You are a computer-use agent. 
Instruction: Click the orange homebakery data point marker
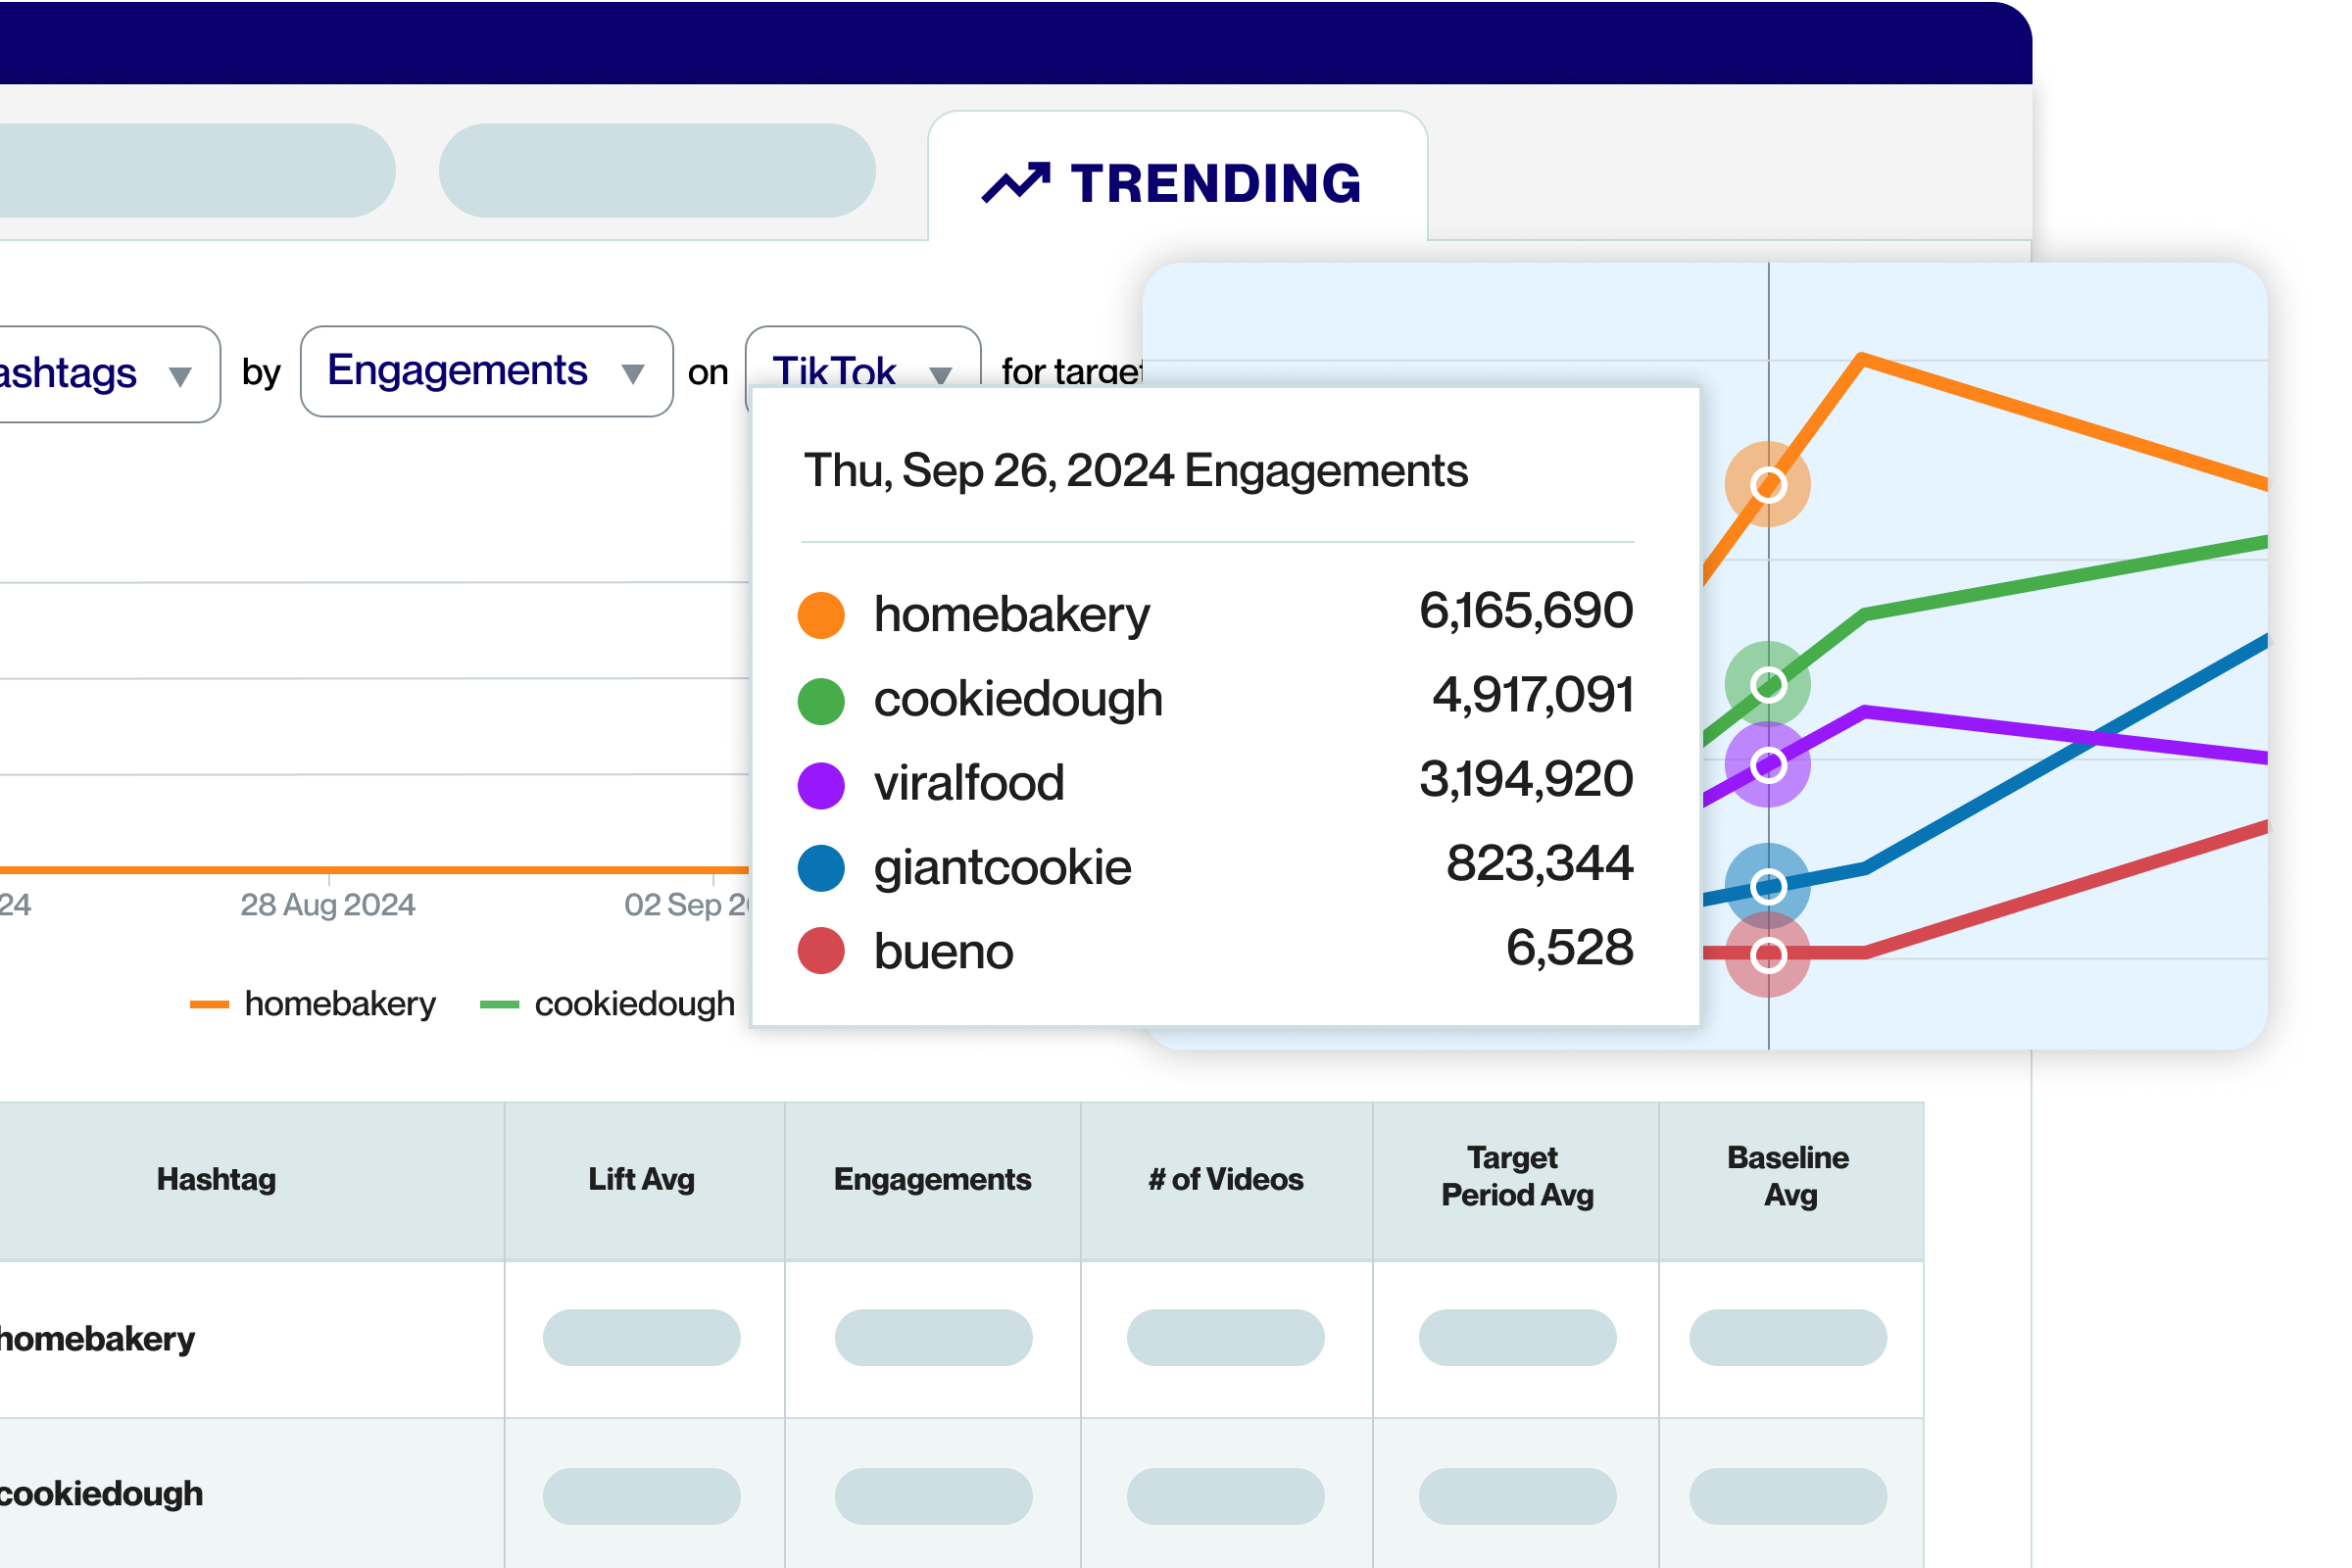1768,485
